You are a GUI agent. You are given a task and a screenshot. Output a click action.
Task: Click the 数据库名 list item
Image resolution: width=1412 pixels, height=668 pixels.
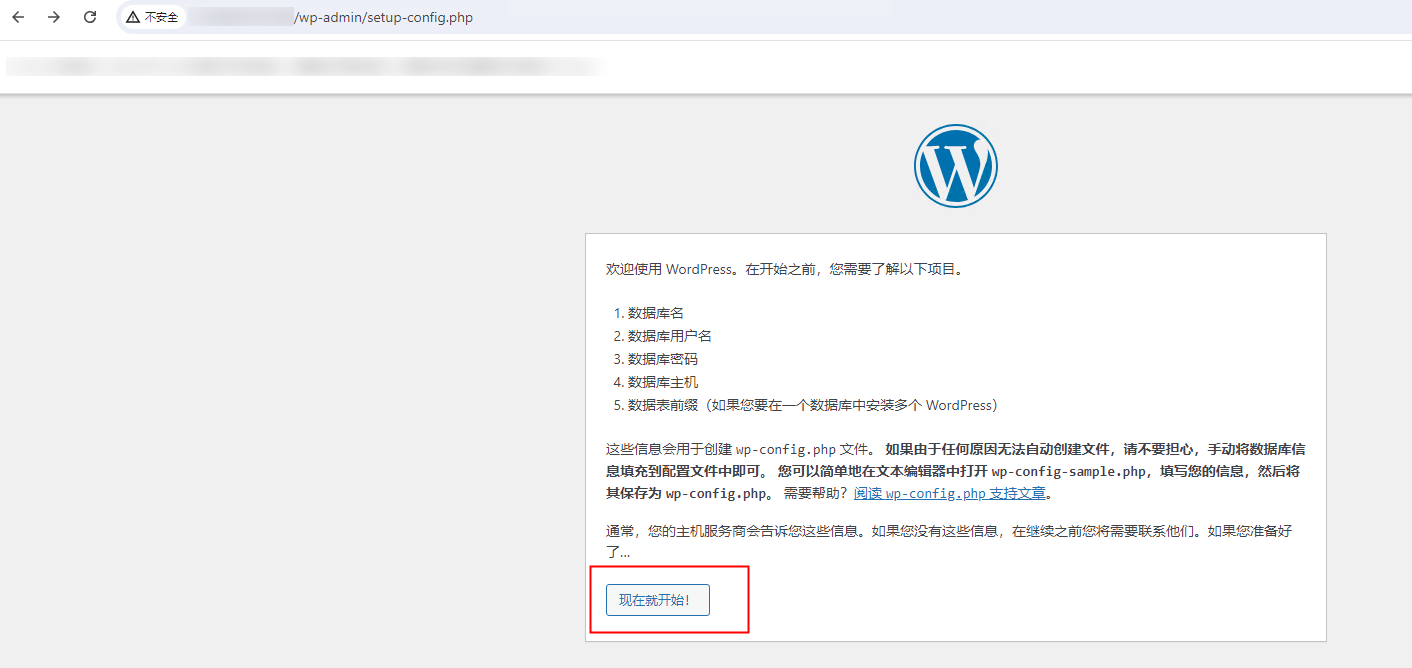656,313
